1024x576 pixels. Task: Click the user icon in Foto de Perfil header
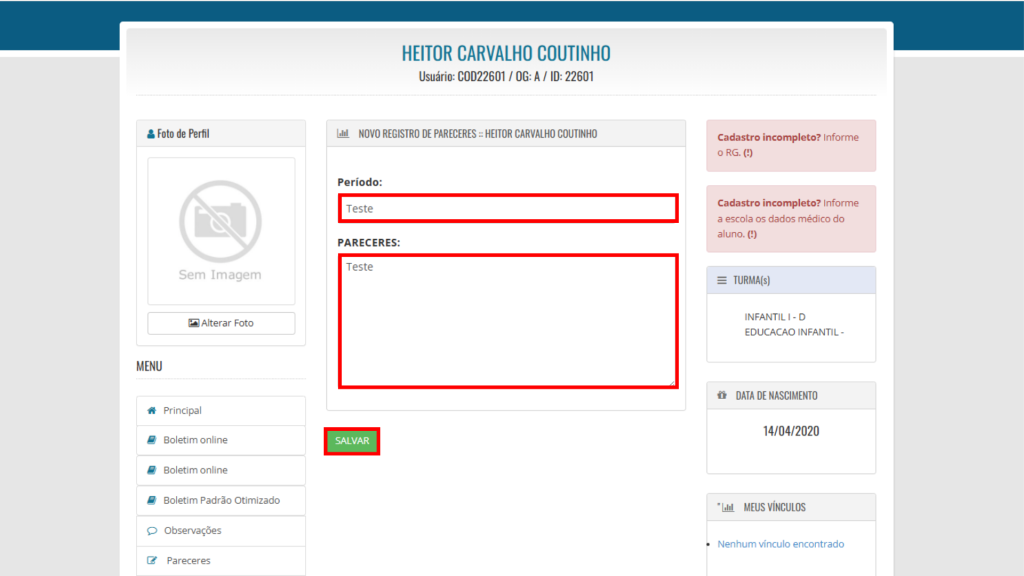[150, 134]
